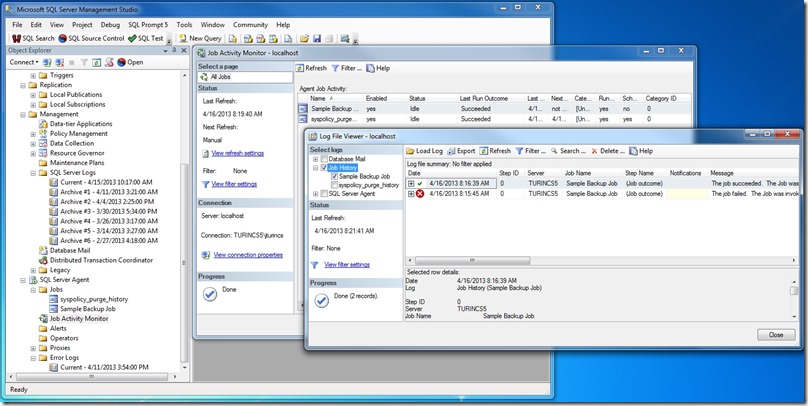Open the Debug menu
This screenshot has height=406, width=808.
[x=110, y=24]
